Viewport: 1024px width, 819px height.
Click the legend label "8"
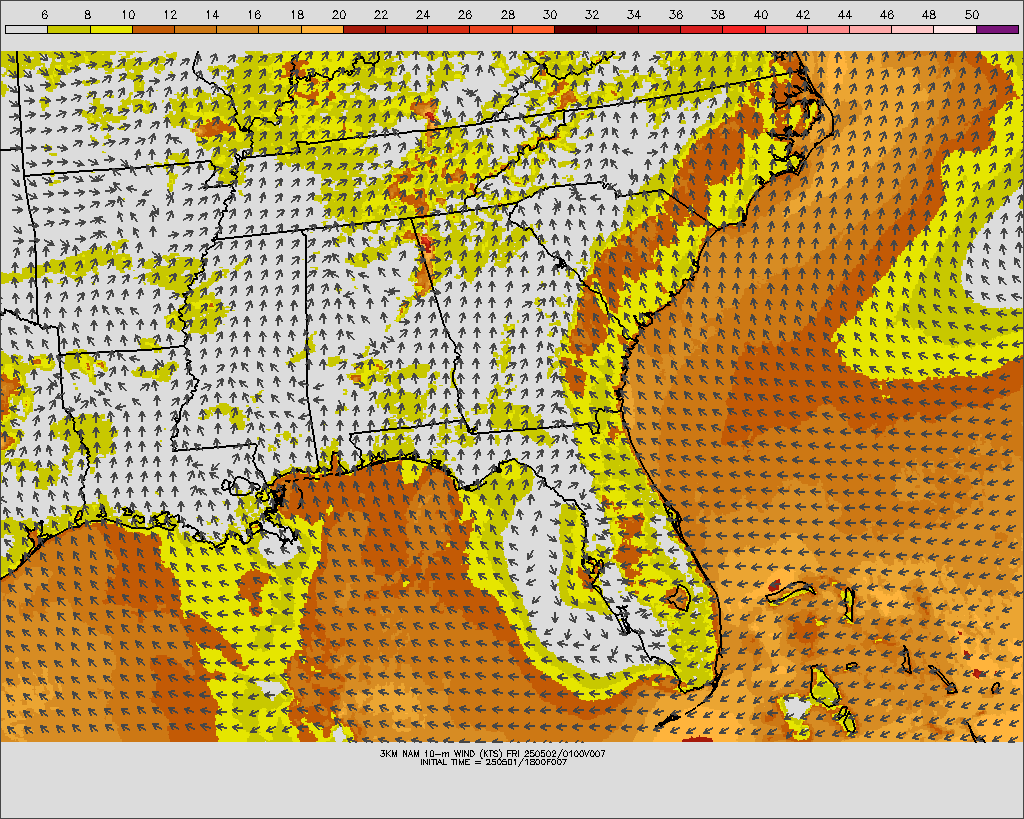pos(87,14)
